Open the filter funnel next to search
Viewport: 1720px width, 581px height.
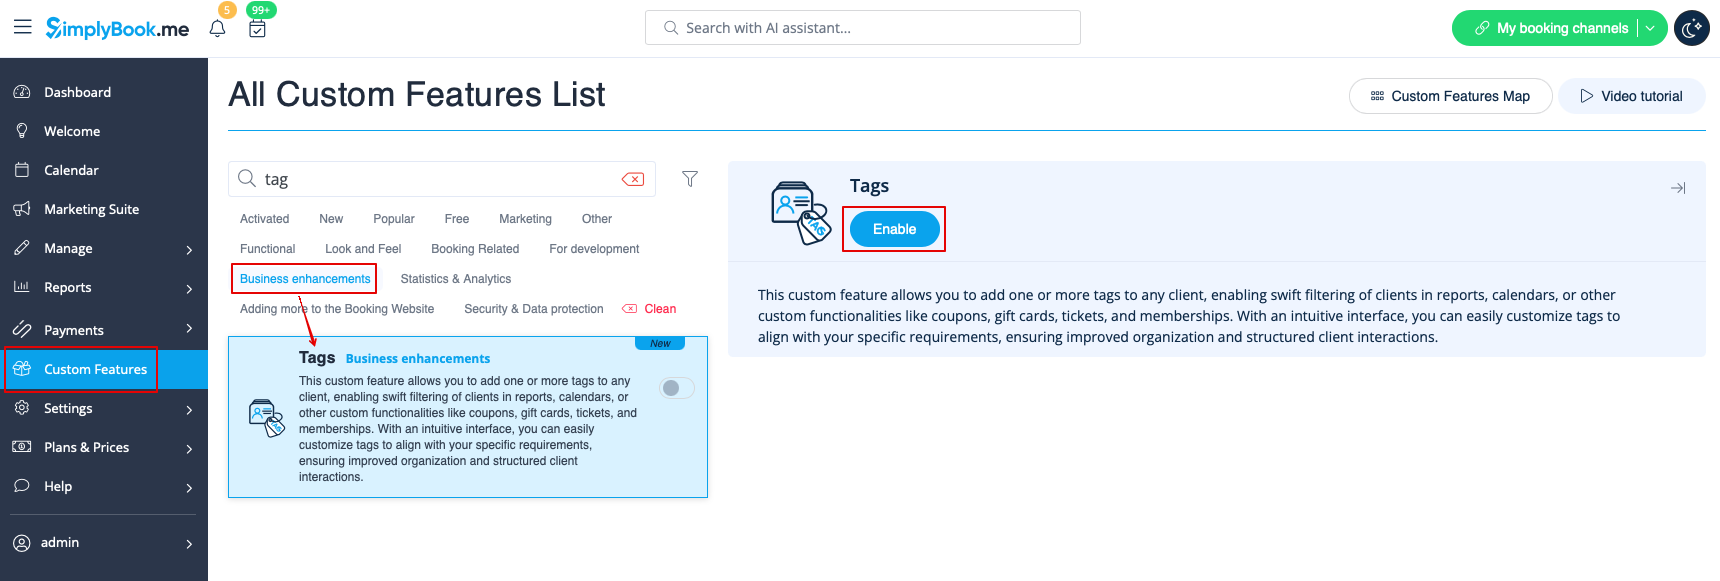coord(689,178)
